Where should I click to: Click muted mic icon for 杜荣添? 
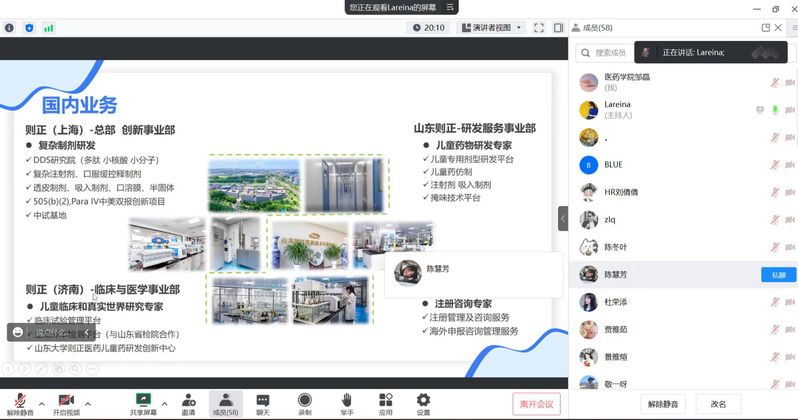pyautogui.click(x=775, y=302)
